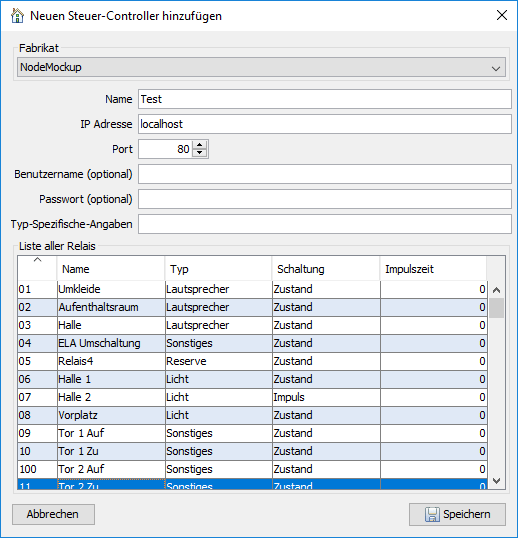Click the Lautsprecher type cell of Aufenthaltsraum
The image size is (518, 538).
pos(219,307)
